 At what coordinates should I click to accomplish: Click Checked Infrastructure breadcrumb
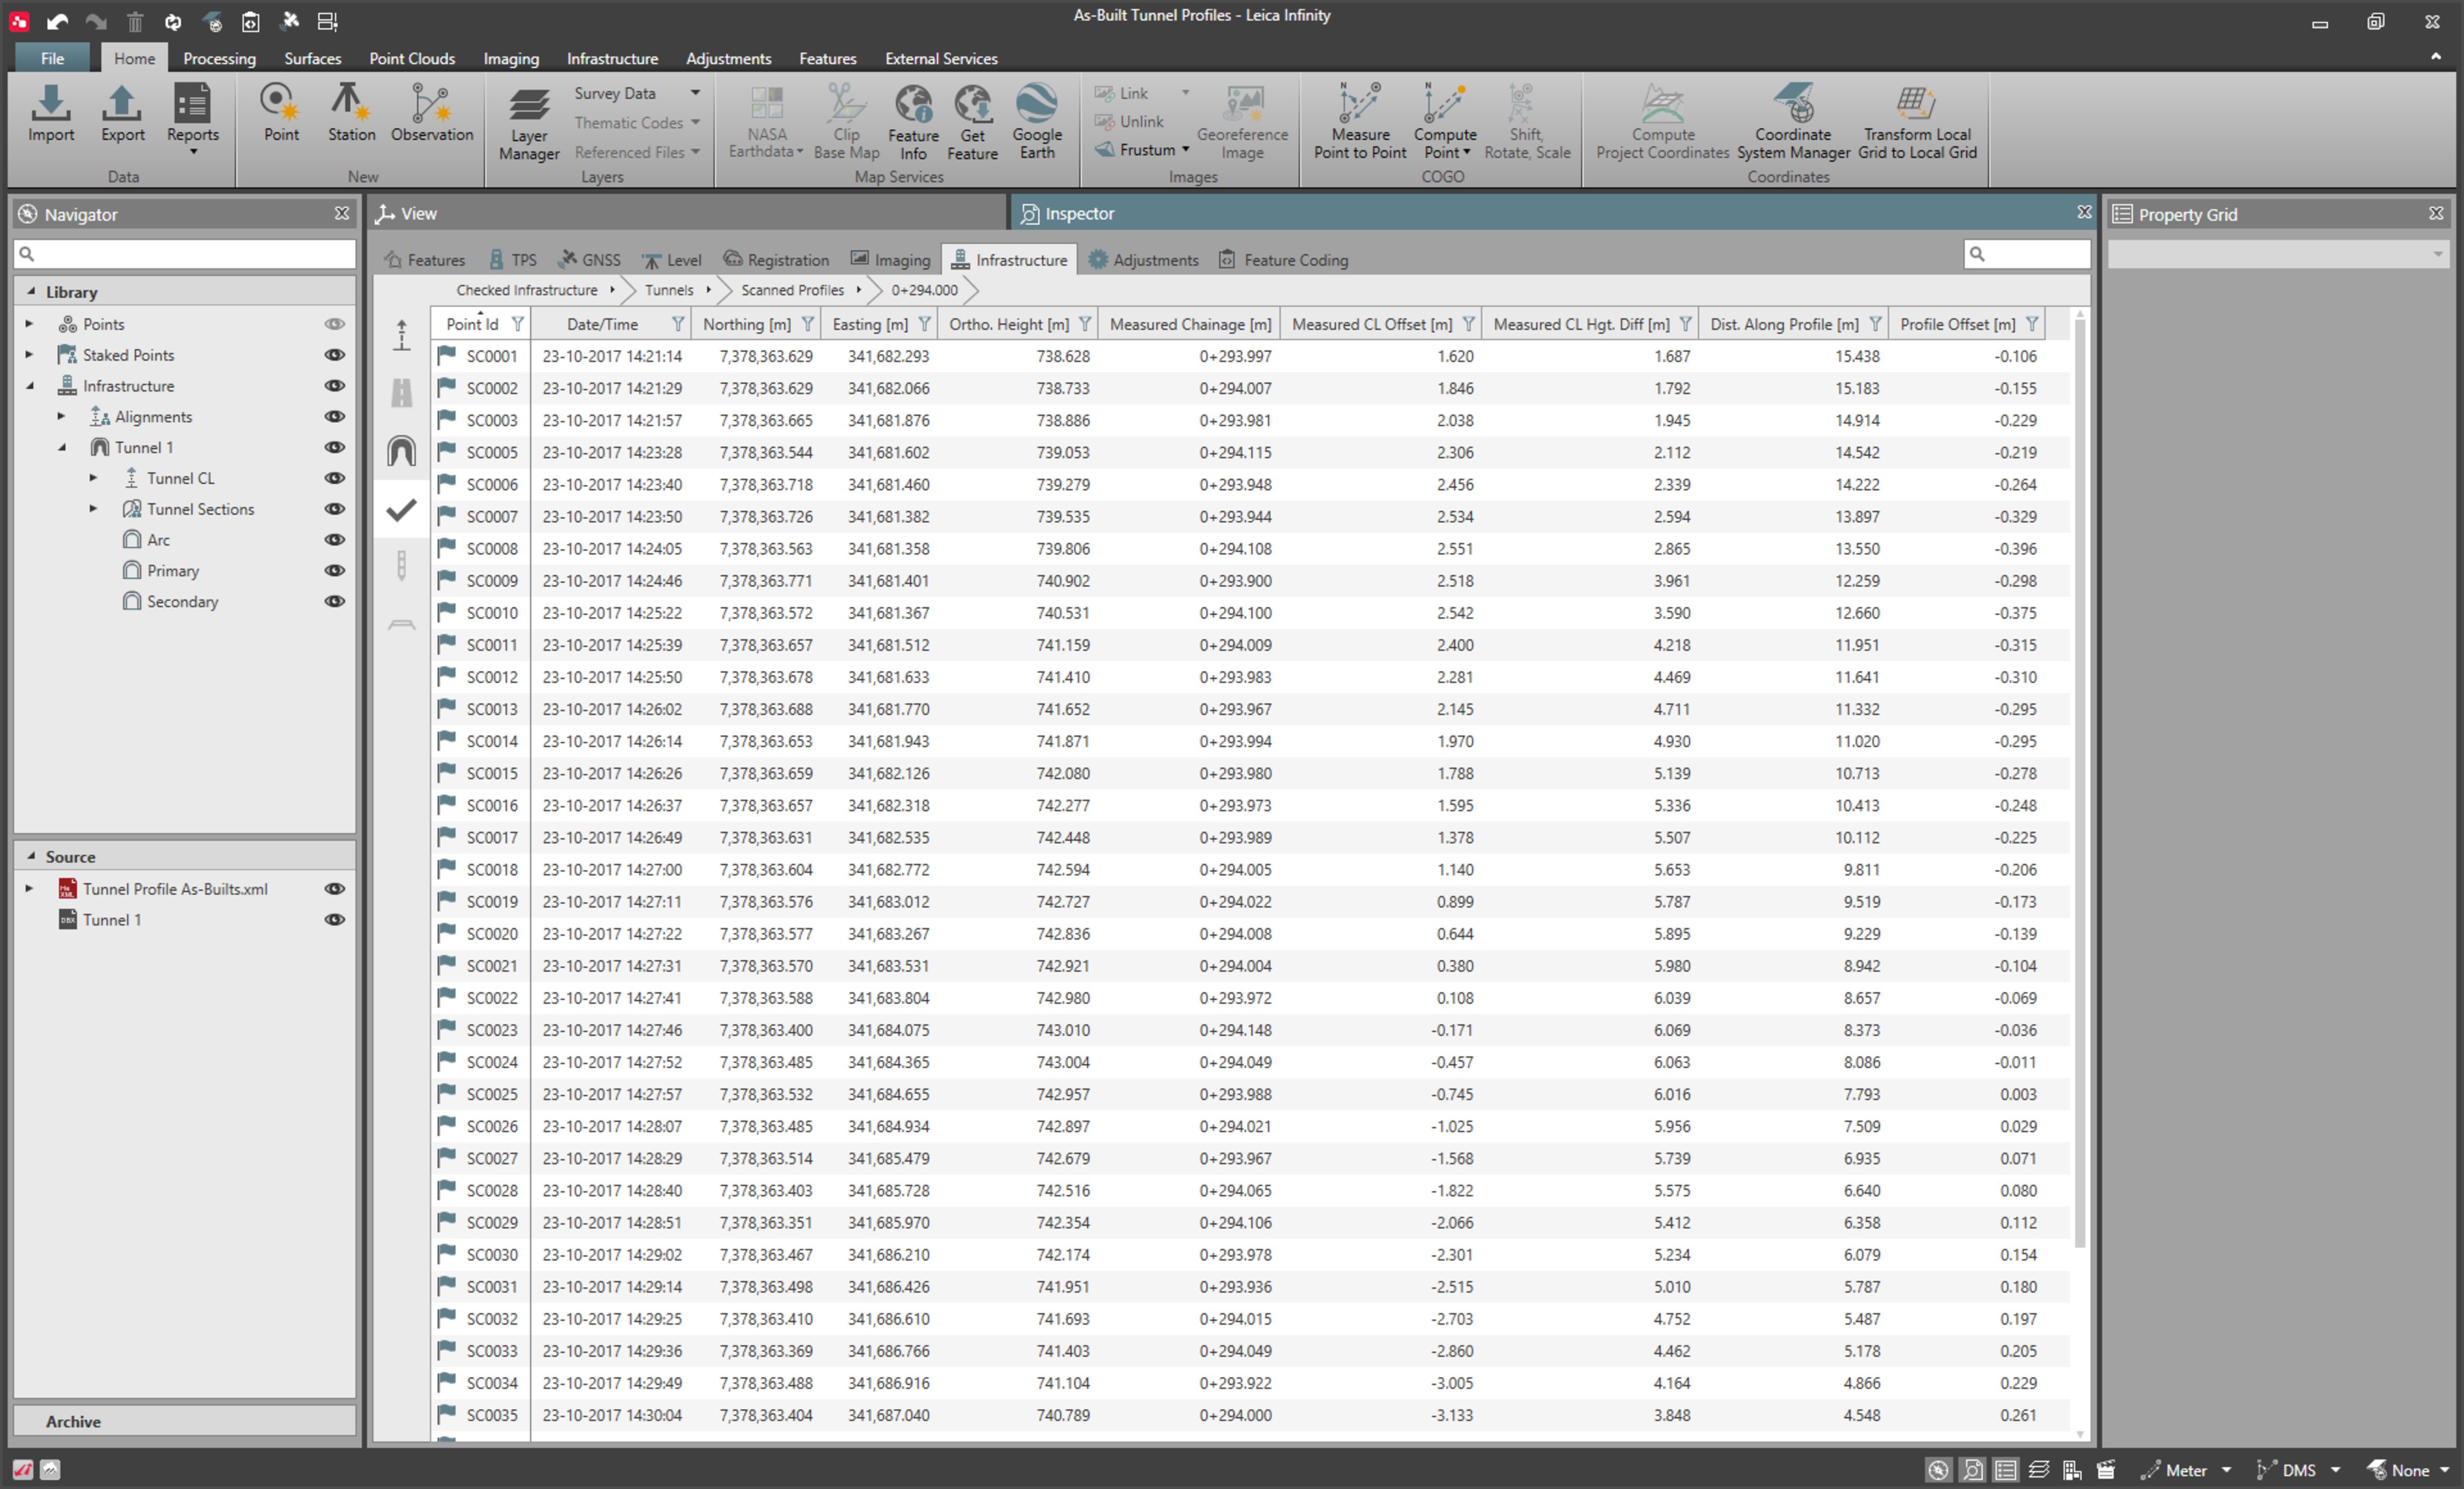coord(526,290)
